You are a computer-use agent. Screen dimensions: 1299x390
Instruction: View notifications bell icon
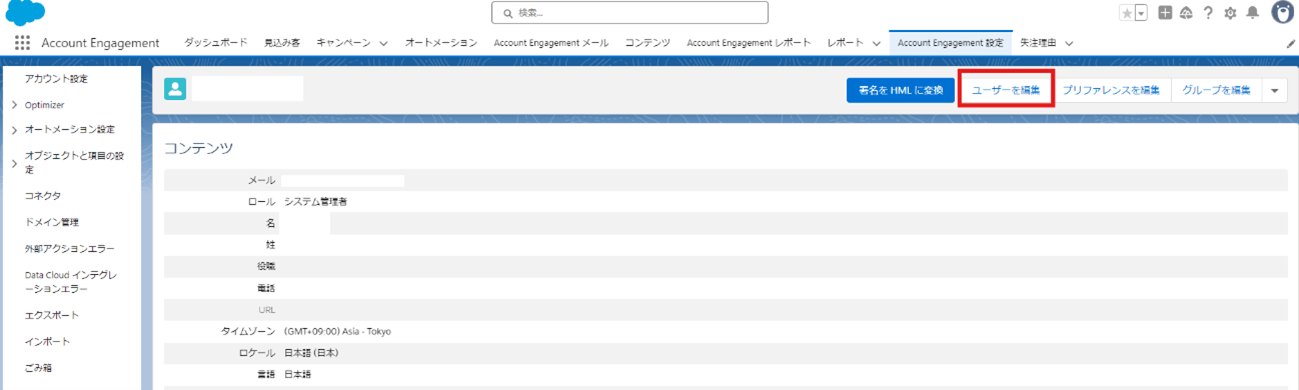(1252, 13)
